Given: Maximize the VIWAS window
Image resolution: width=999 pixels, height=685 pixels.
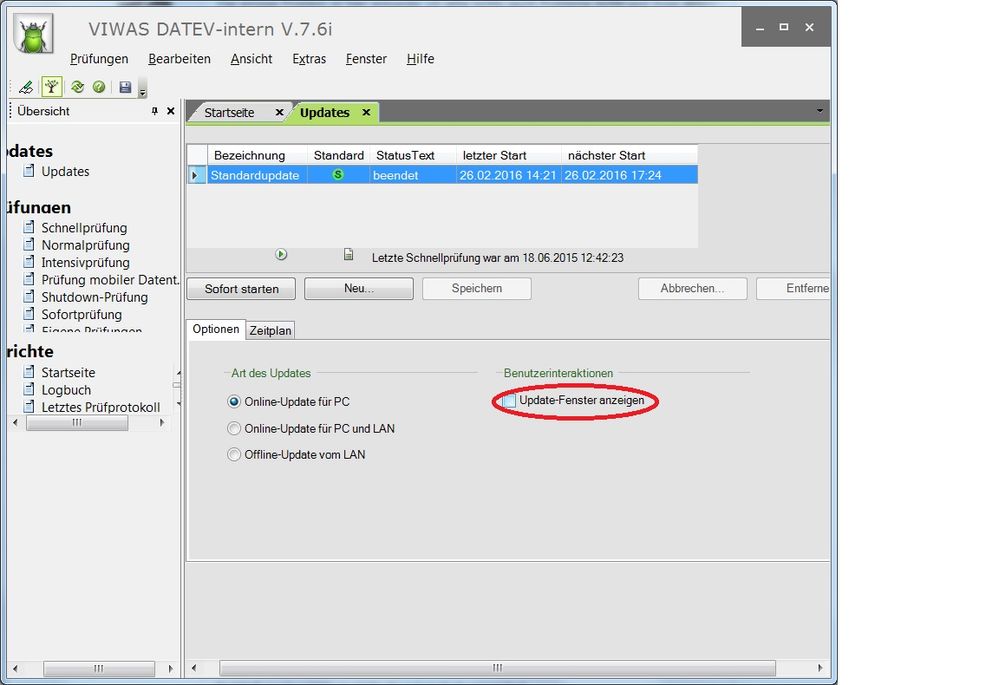Looking at the screenshot, I should click(784, 27).
